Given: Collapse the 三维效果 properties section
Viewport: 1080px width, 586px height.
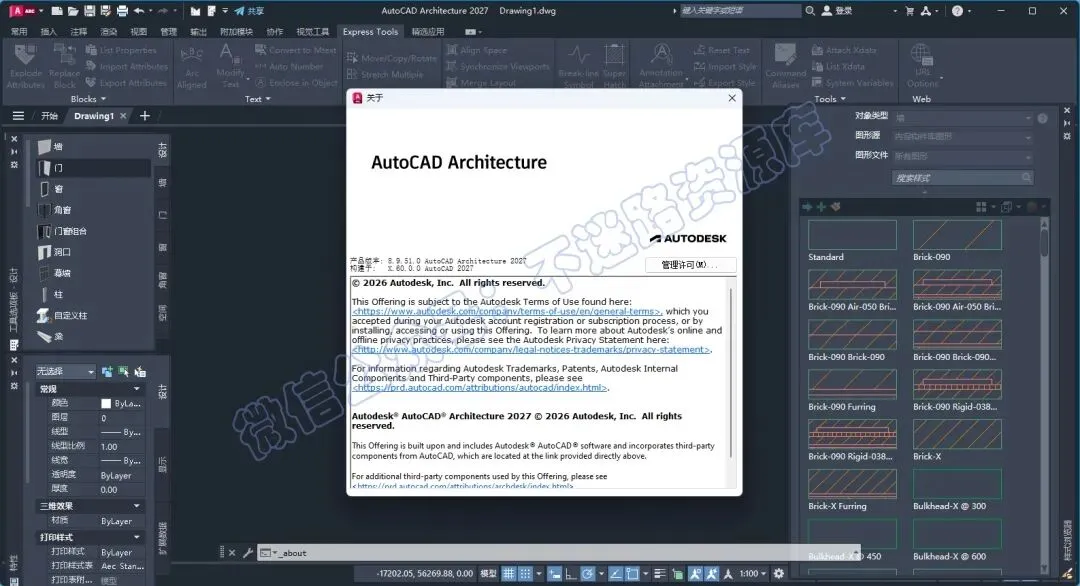Looking at the screenshot, I should tap(136, 506).
